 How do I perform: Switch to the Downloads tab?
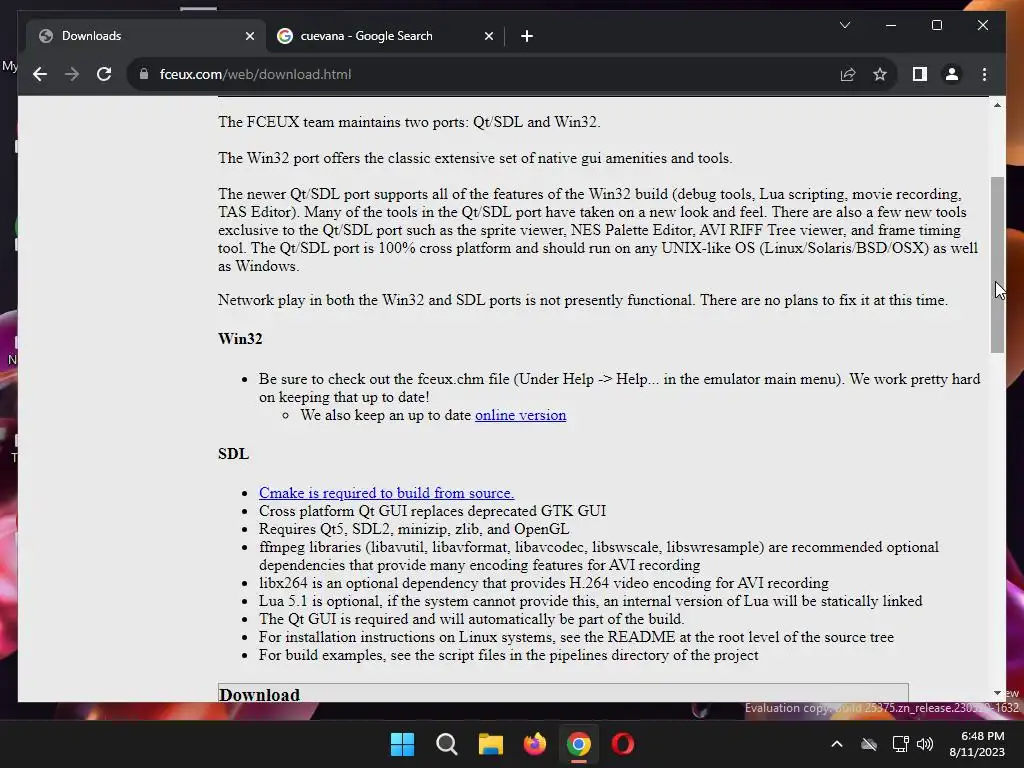tap(146, 36)
